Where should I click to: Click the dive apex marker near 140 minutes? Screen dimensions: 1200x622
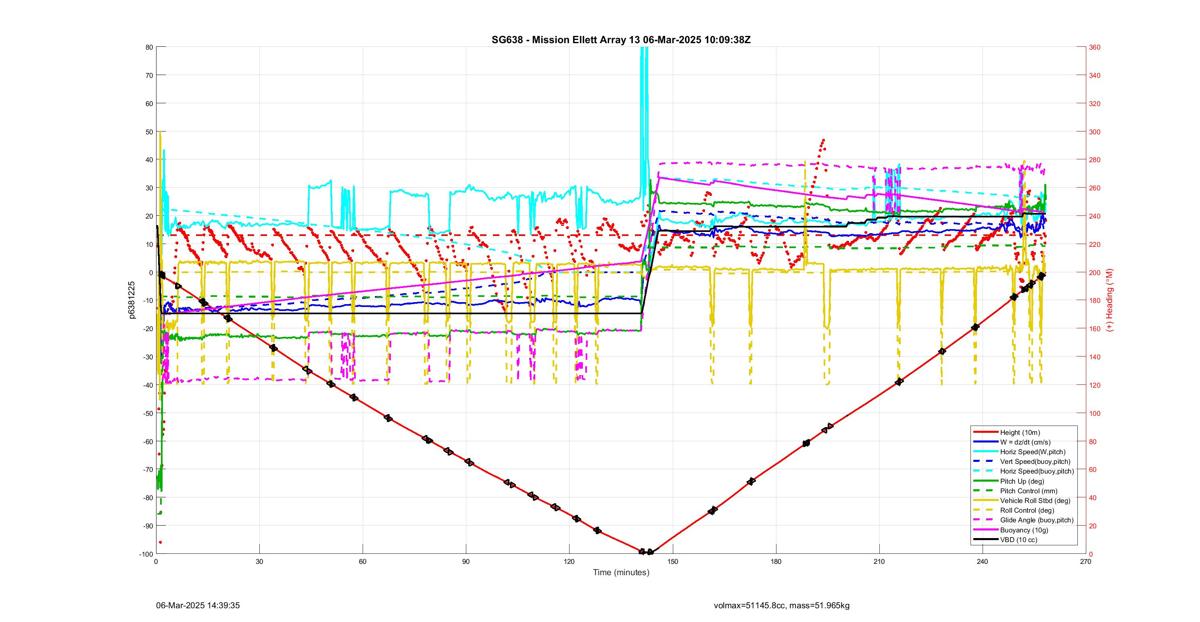(646, 552)
